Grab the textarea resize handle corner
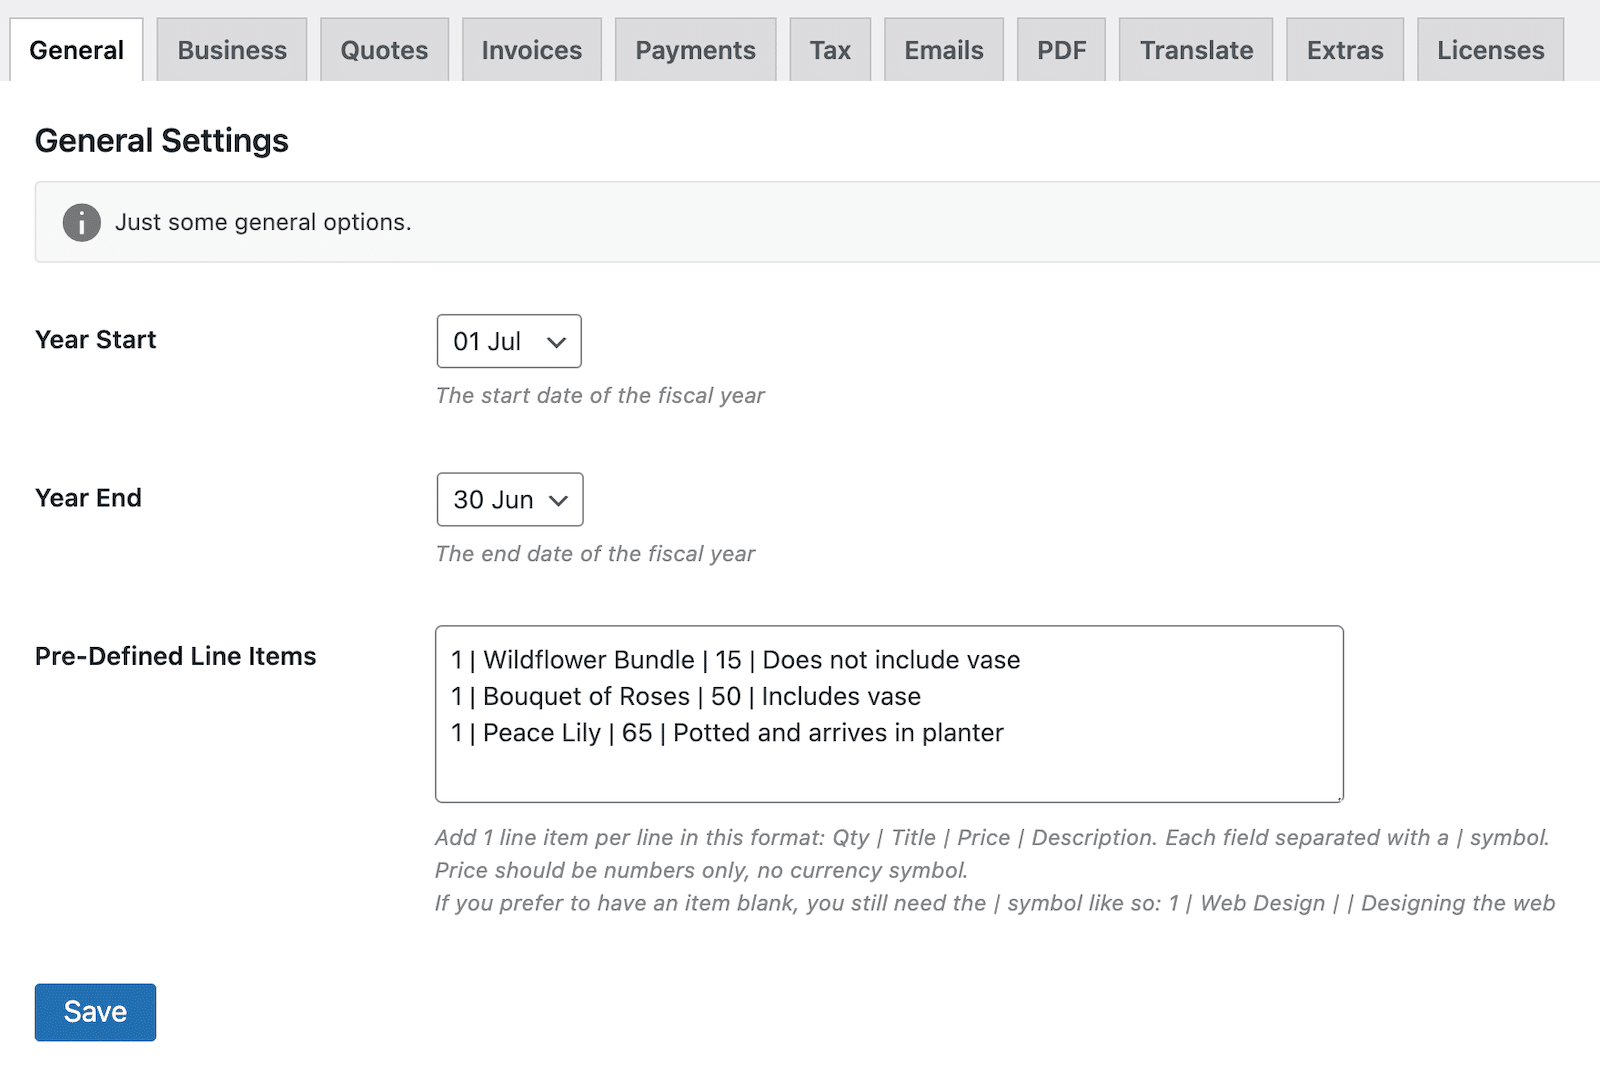The image size is (1600, 1068). tap(1337, 796)
